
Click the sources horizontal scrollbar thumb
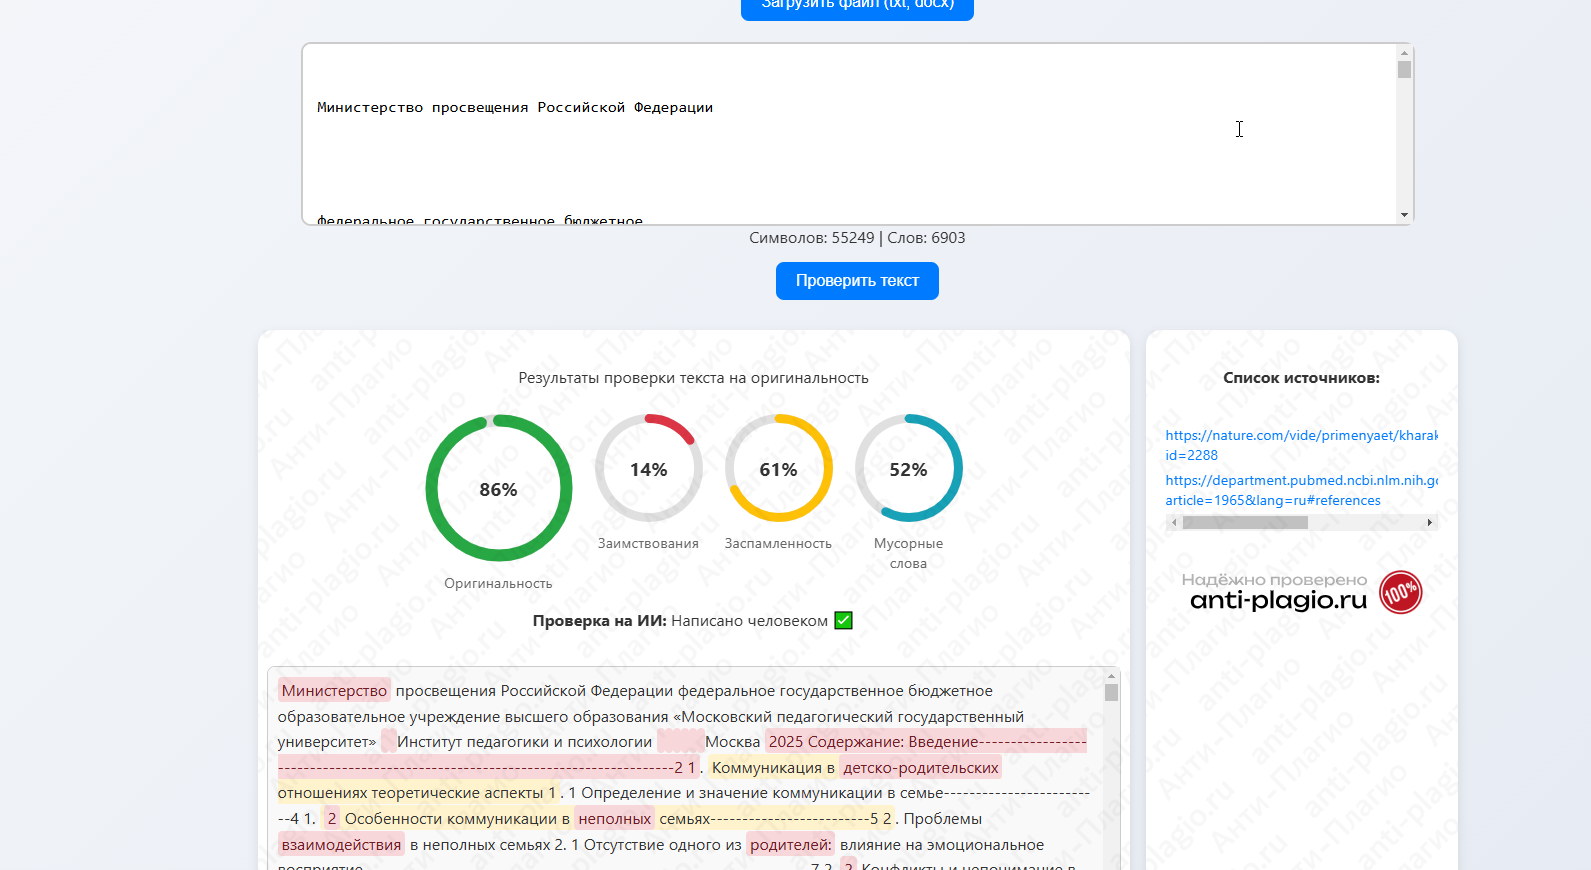coord(1245,522)
